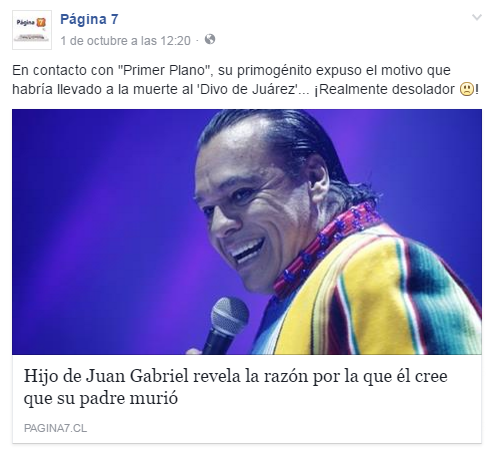This screenshot has width=493, height=454.
Task: Open the Página 7 profile picture
Action: pos(32,30)
